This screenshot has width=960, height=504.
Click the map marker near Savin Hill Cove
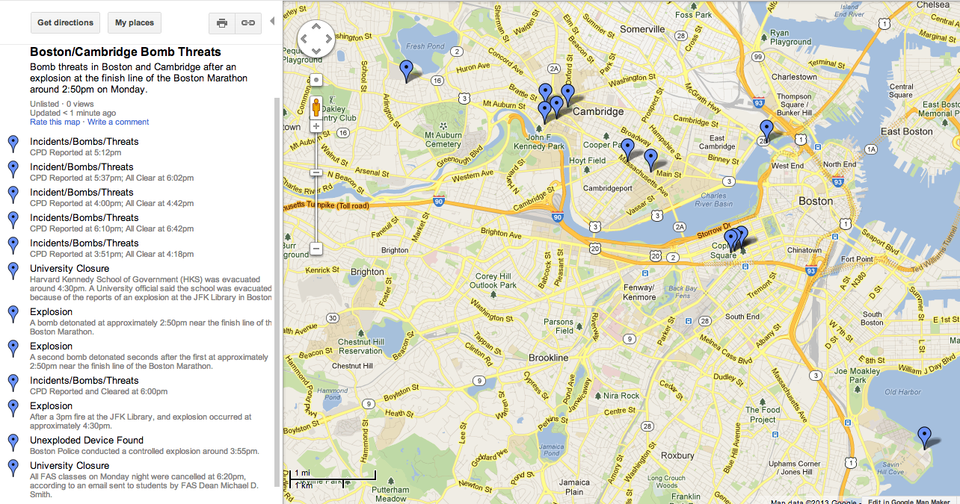[x=924, y=437]
